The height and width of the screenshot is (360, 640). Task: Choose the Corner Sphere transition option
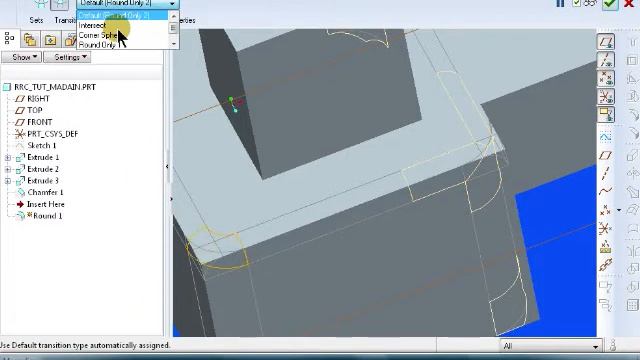coord(122,35)
